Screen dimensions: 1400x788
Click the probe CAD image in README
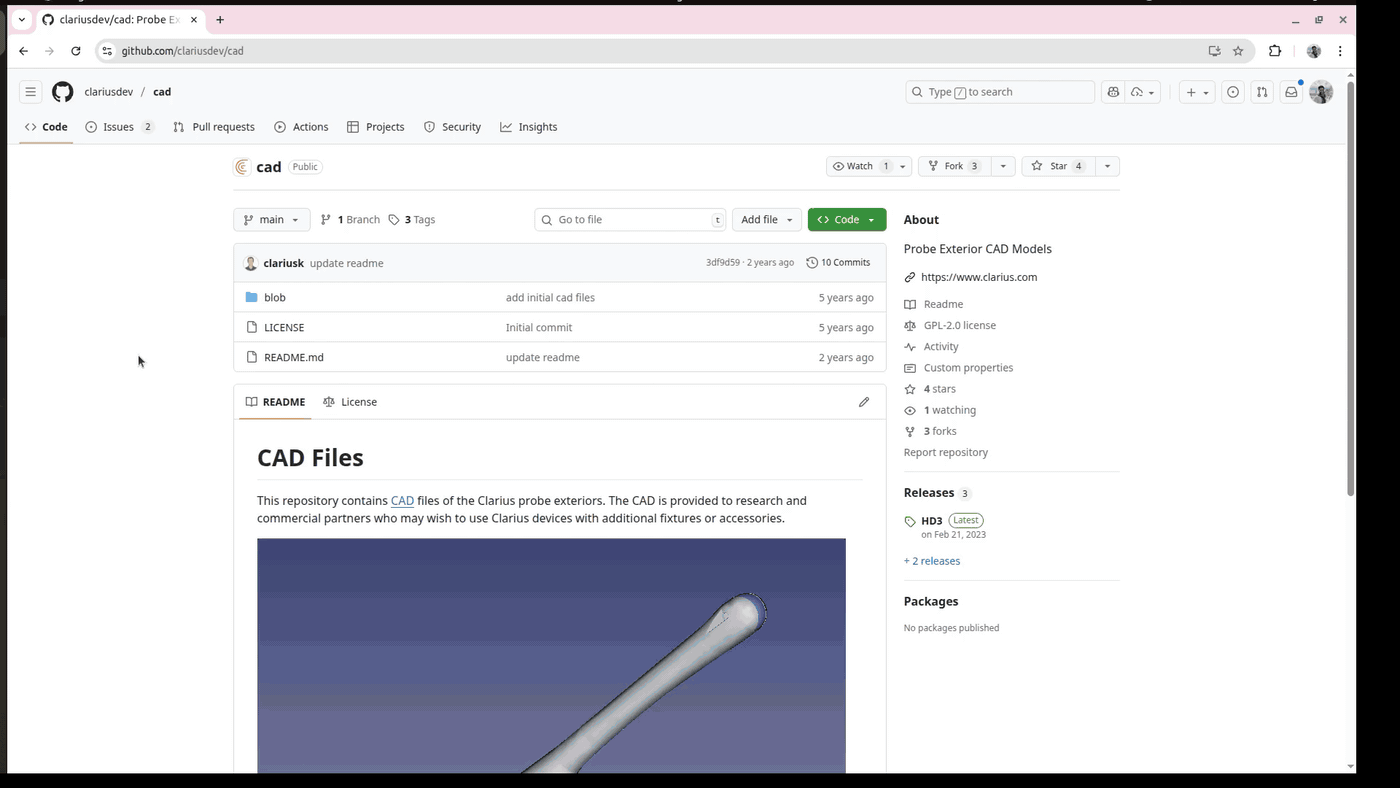pos(551,656)
